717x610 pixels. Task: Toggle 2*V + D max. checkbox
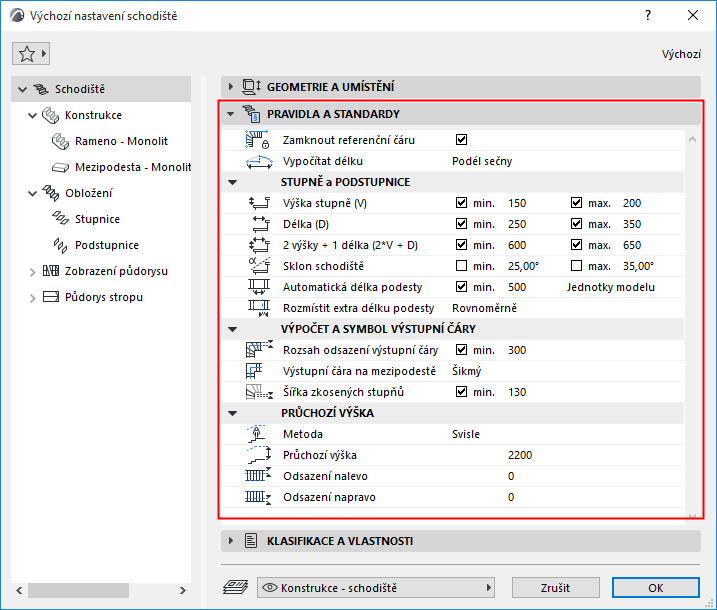coord(576,245)
